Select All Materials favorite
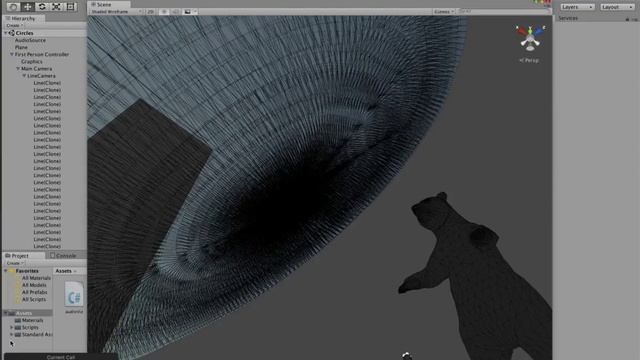 coord(36,278)
